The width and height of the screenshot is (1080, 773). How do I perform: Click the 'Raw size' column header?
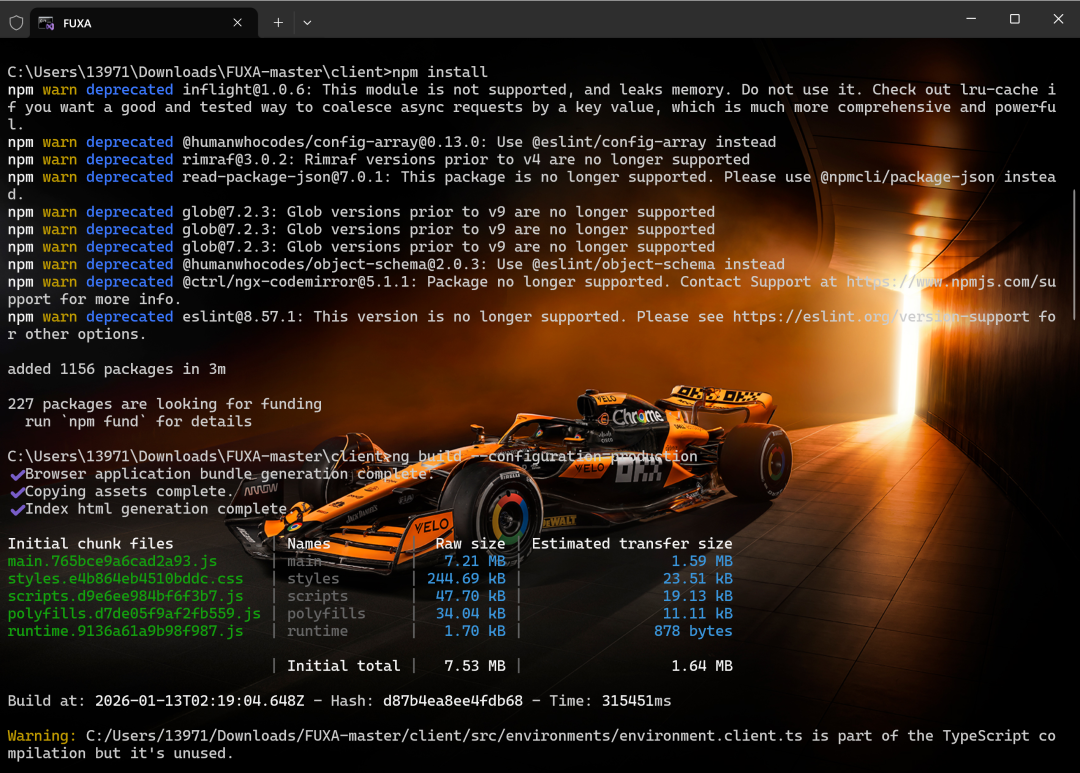point(470,544)
